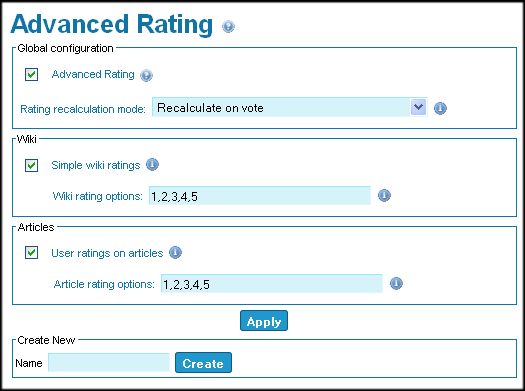Click the Simple wiki ratings label

pyautogui.click(x=96, y=165)
